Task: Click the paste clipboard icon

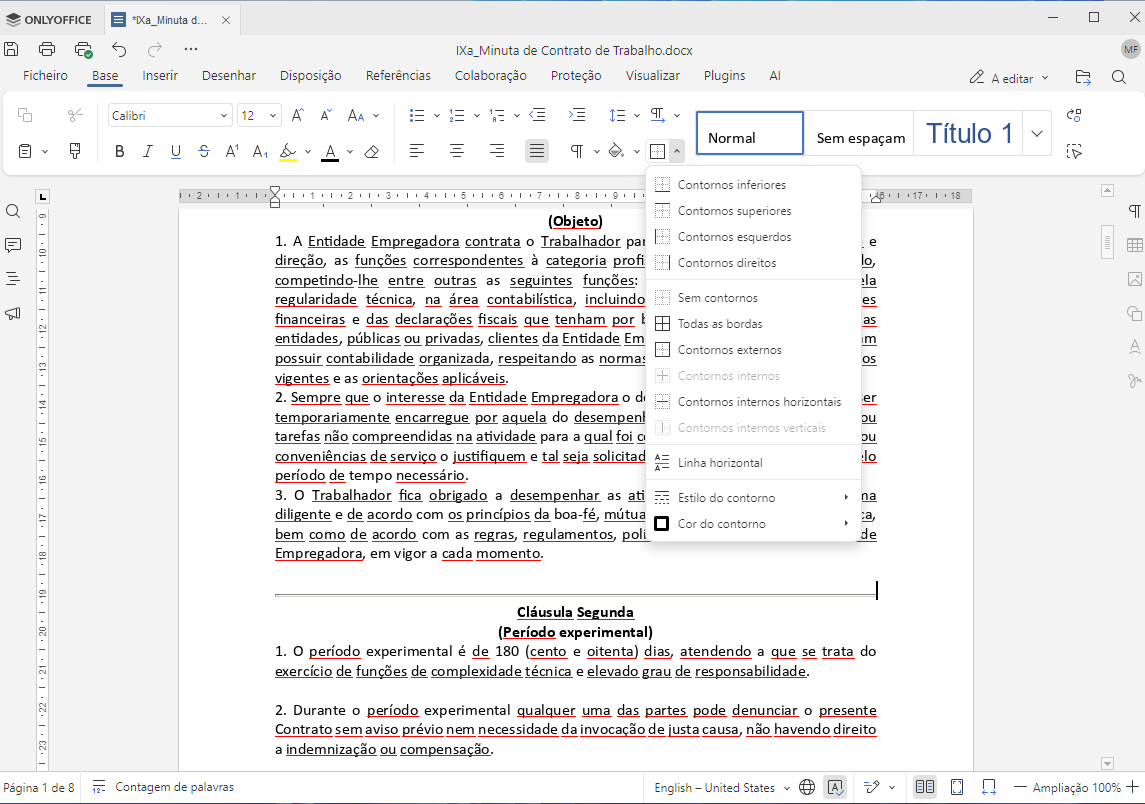Action: point(25,151)
